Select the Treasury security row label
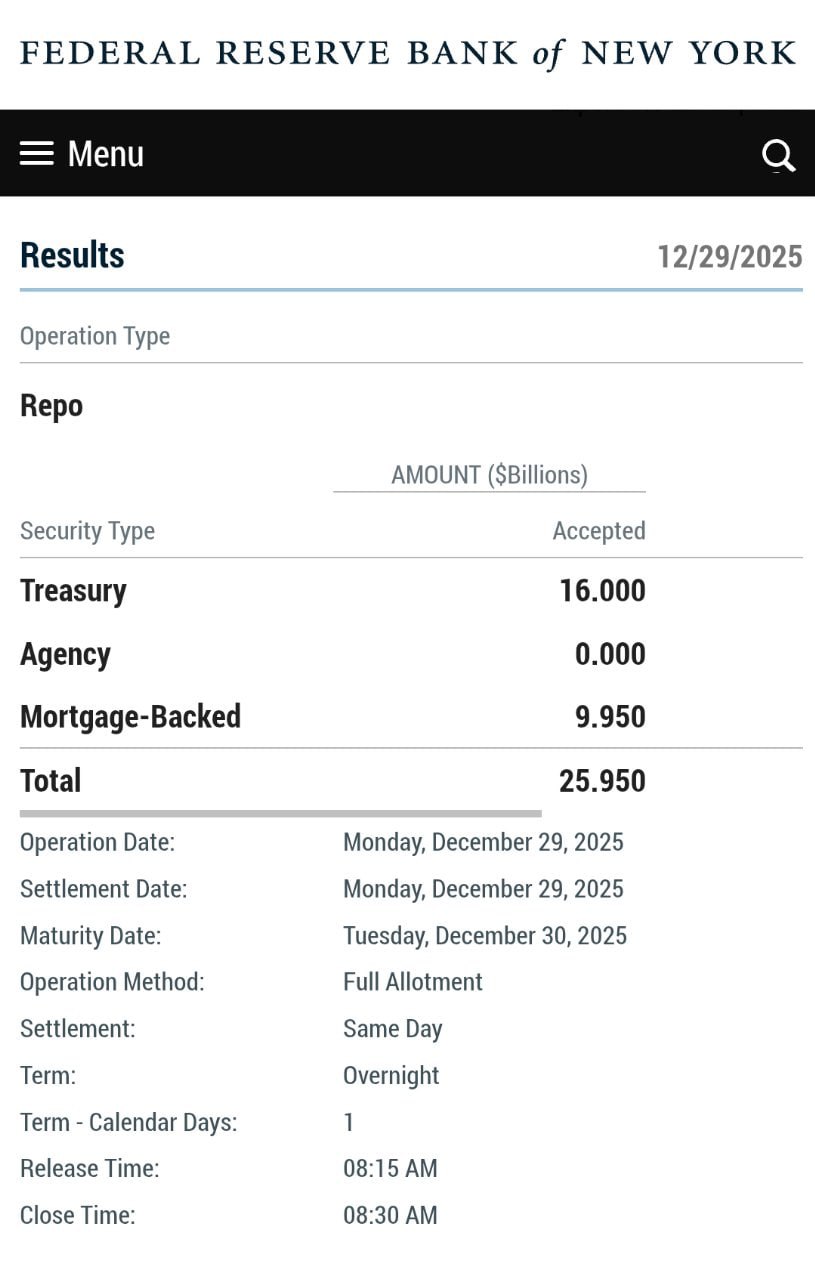Screen dimensions: 815x1263 click(73, 591)
